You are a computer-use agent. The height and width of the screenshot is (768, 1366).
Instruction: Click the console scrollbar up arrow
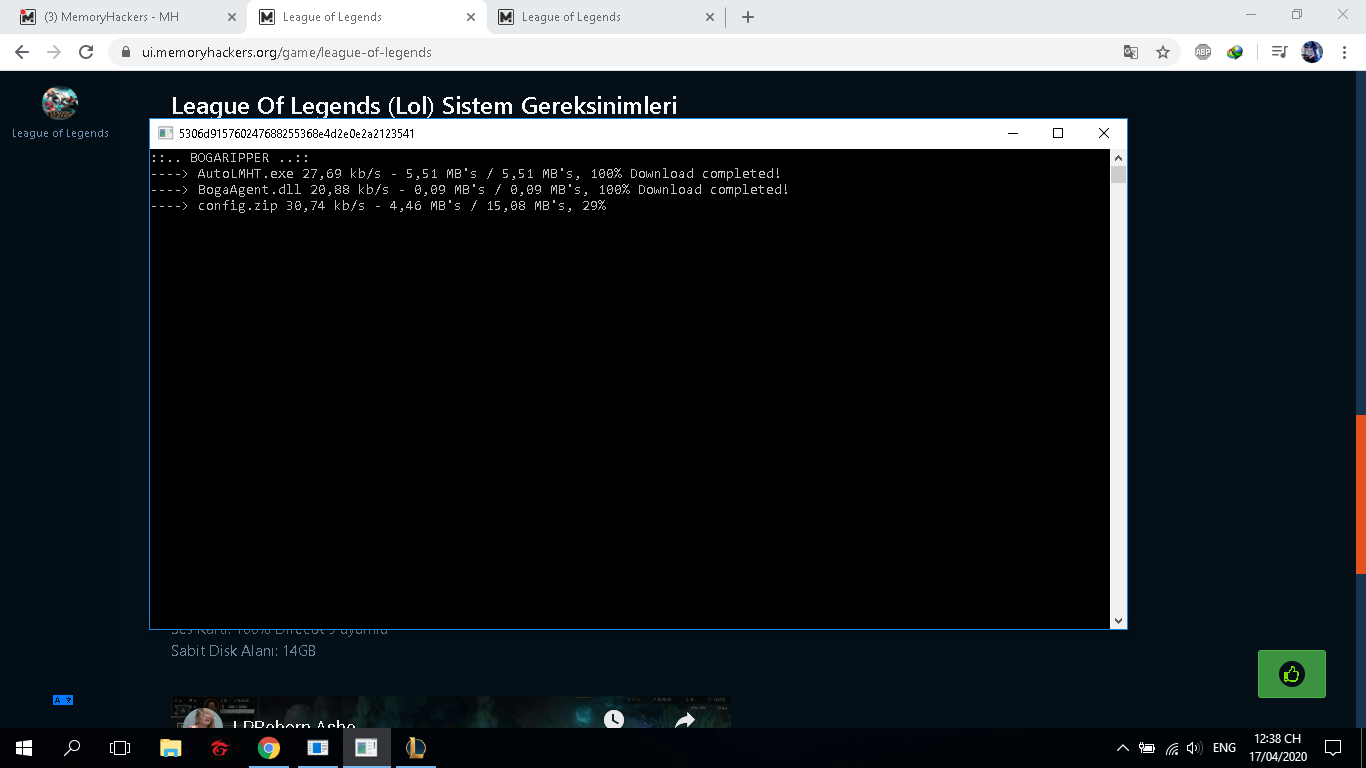coord(1118,158)
